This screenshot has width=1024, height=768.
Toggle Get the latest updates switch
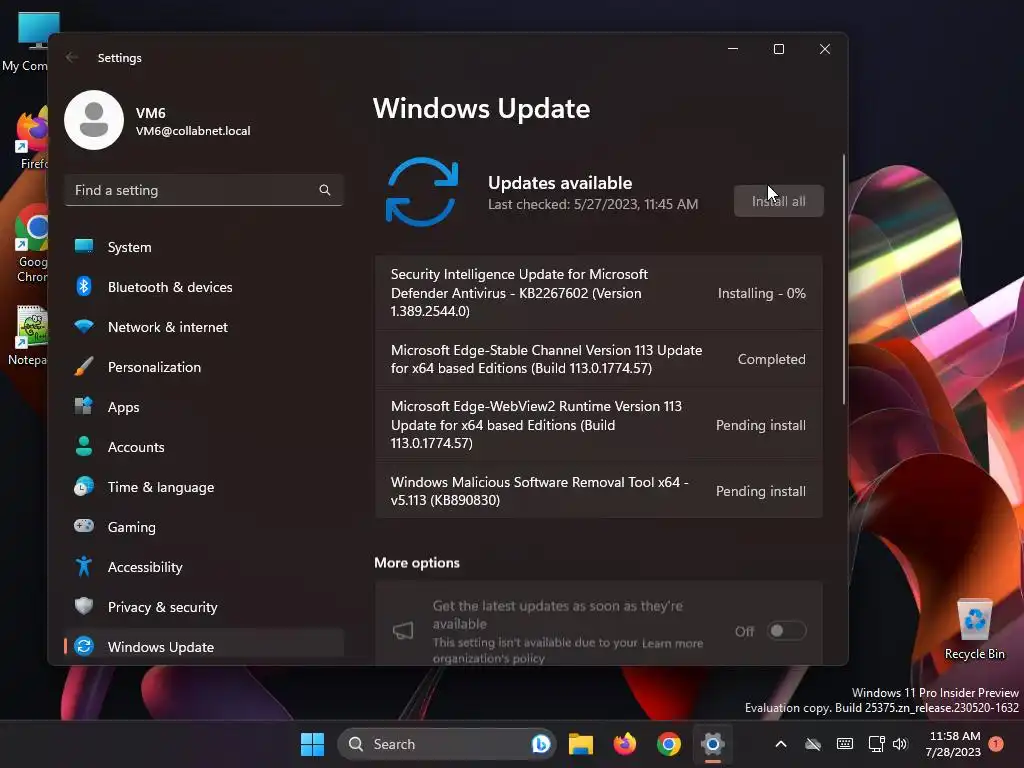tap(786, 631)
